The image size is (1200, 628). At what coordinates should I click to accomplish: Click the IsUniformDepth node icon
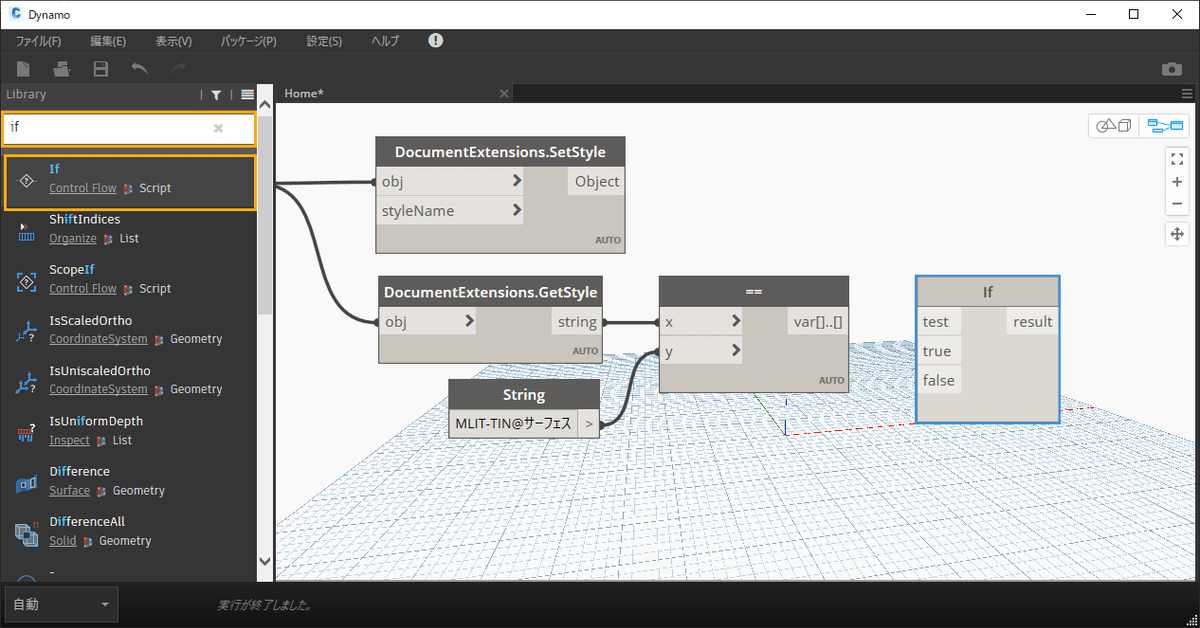coord(27,431)
